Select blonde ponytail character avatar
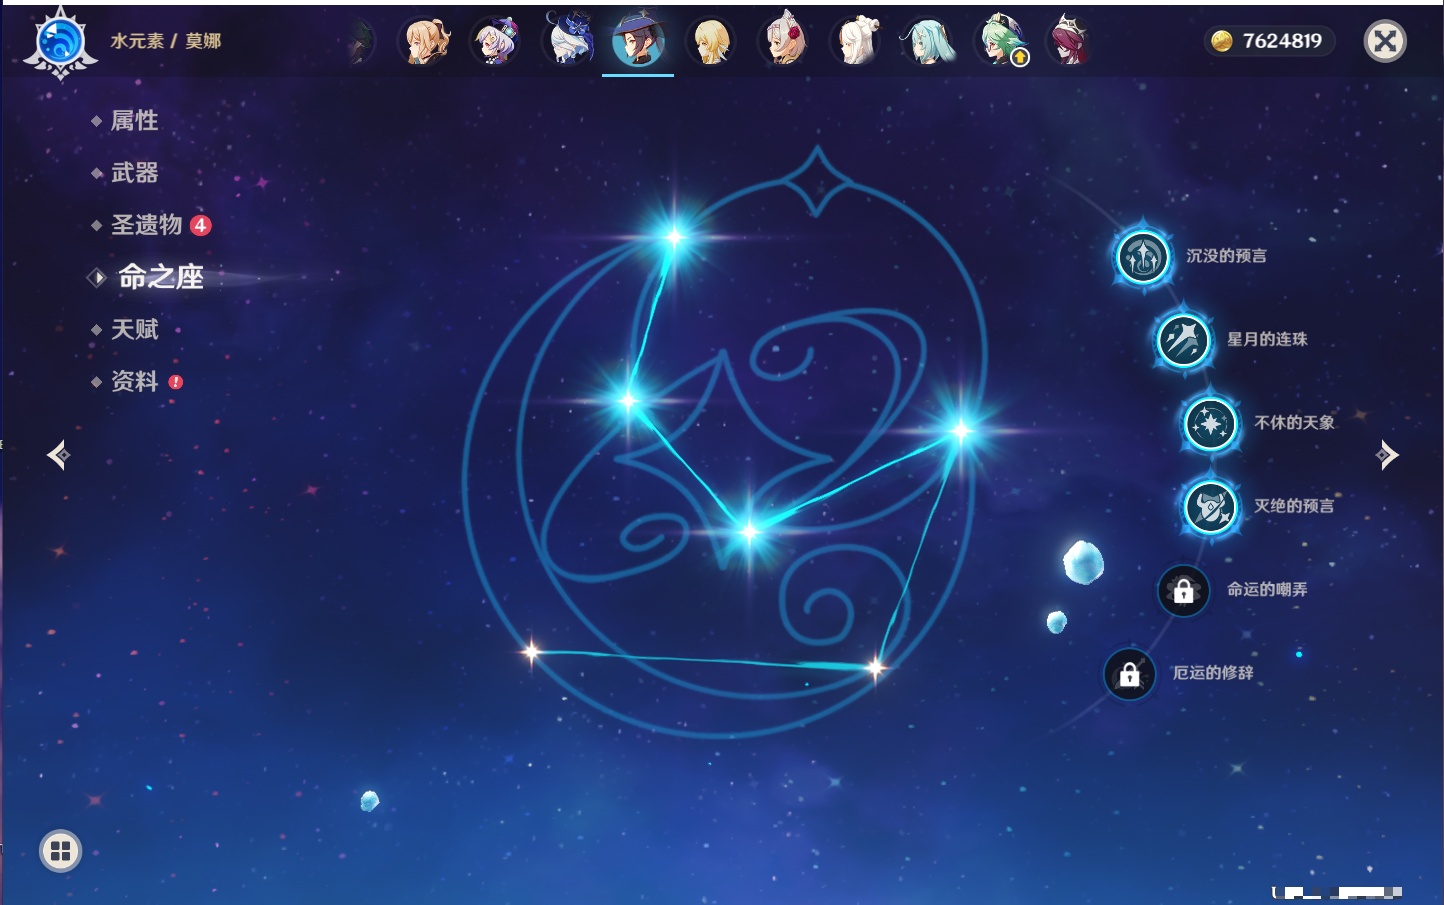The width and height of the screenshot is (1444, 905). (425, 41)
